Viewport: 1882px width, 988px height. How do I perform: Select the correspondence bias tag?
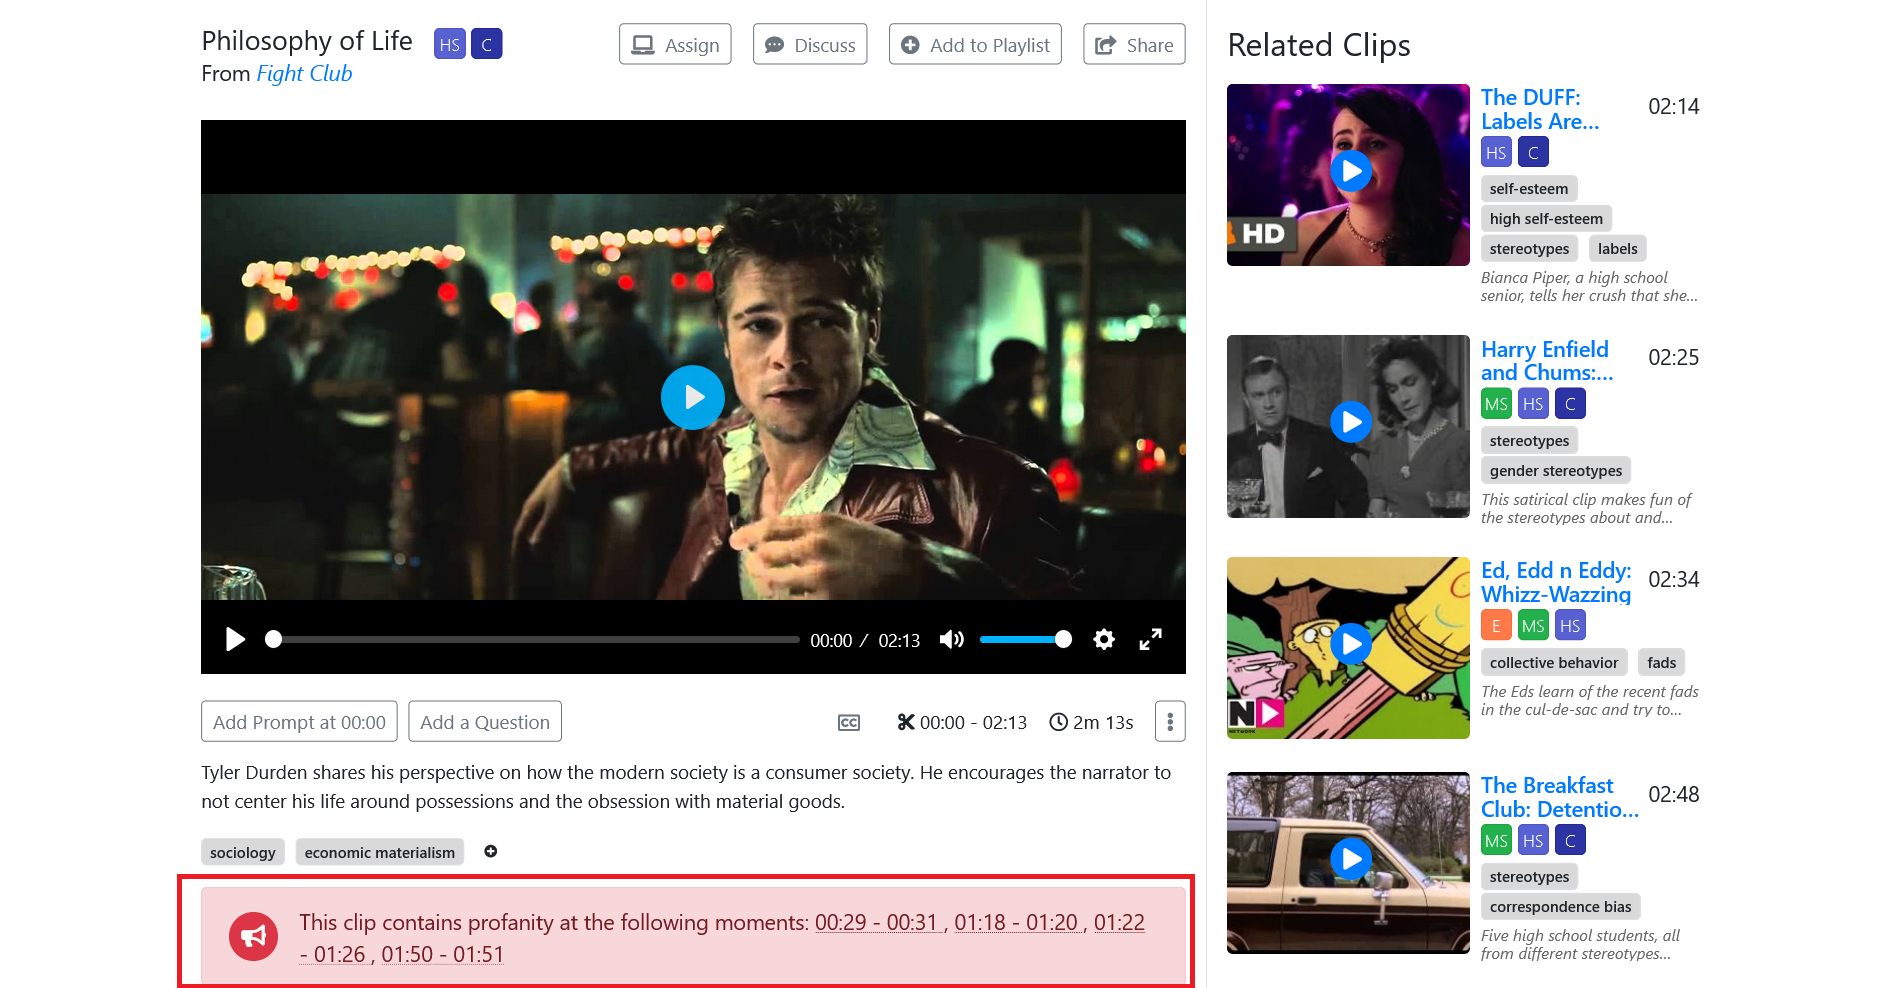click(1560, 906)
